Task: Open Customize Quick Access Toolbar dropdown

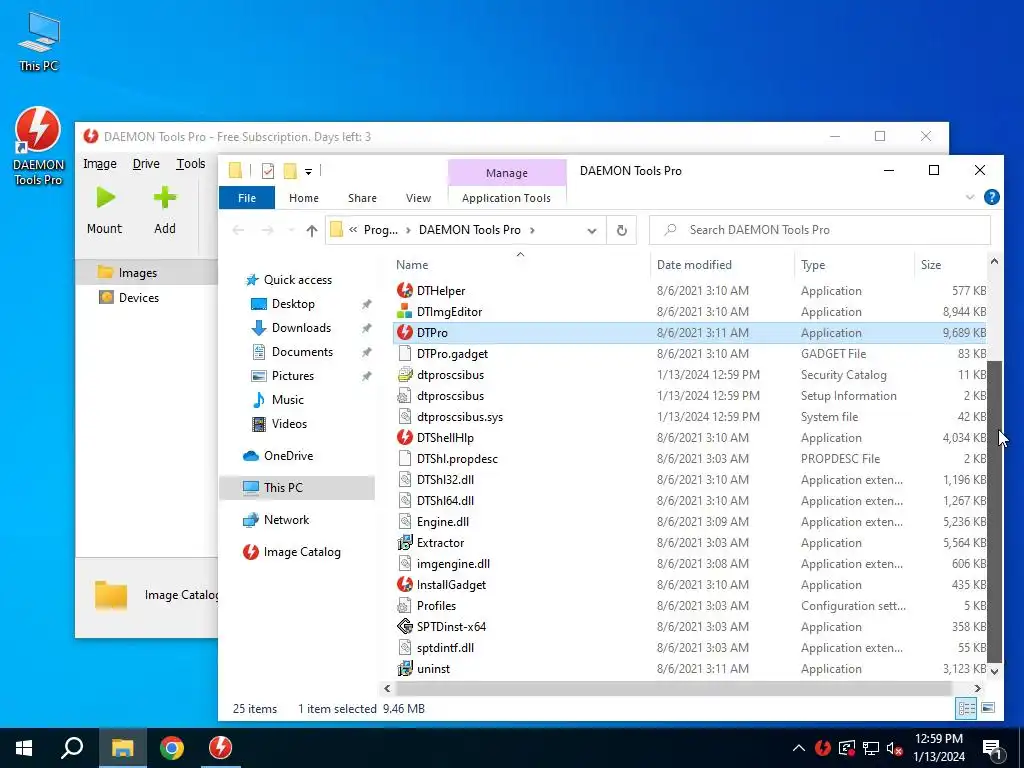Action: coord(308,172)
